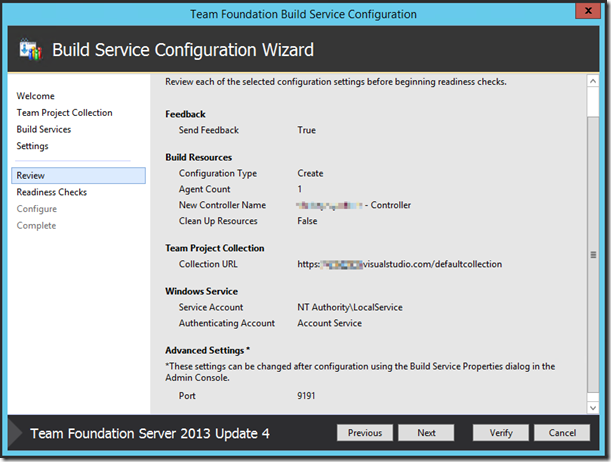The height and width of the screenshot is (462, 611).
Task: Click the Agent Count value 1
Action: click(x=300, y=189)
